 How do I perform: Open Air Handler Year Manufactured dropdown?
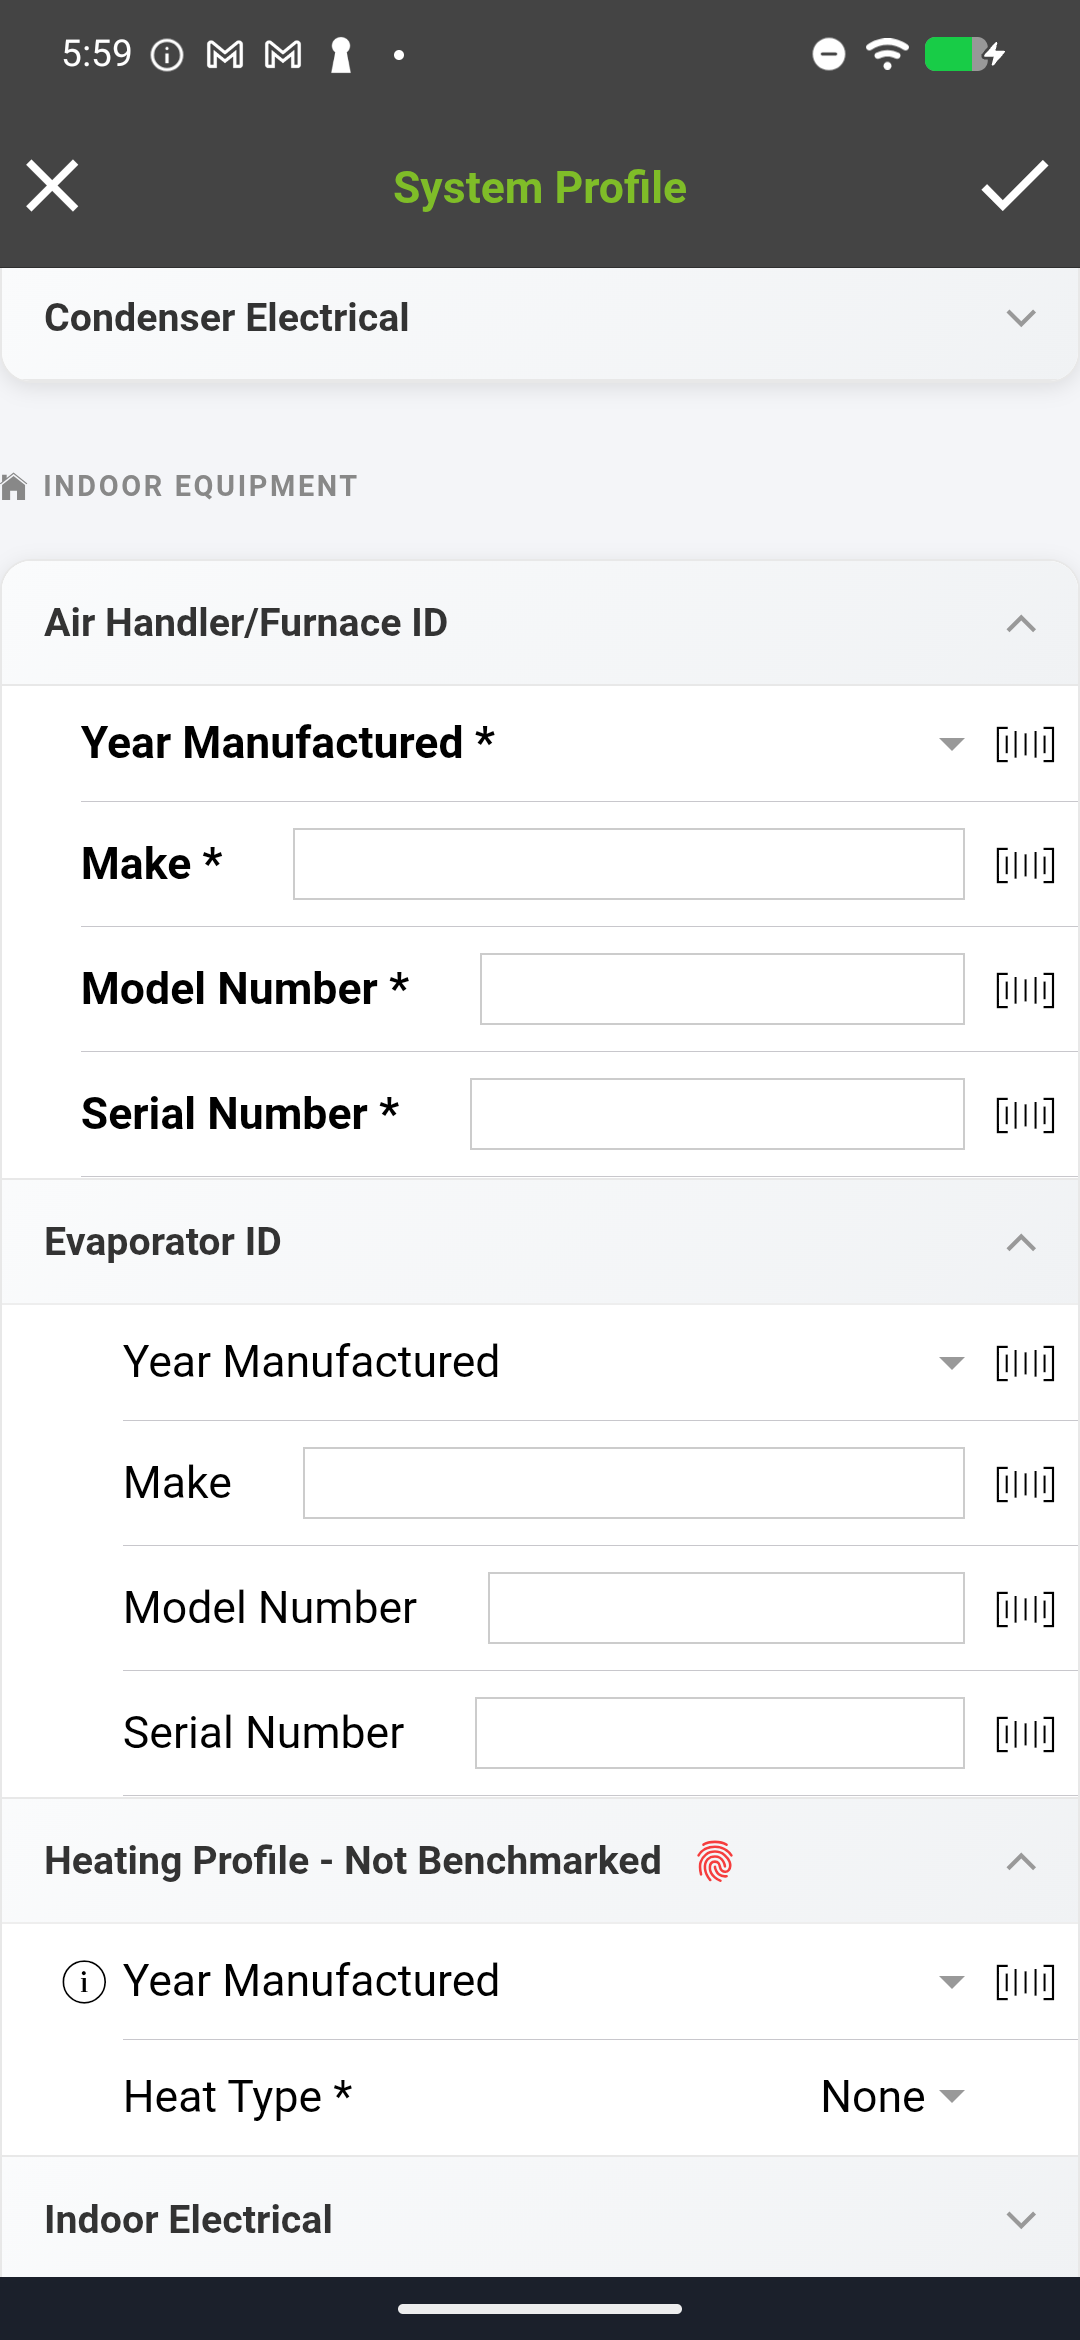951,744
